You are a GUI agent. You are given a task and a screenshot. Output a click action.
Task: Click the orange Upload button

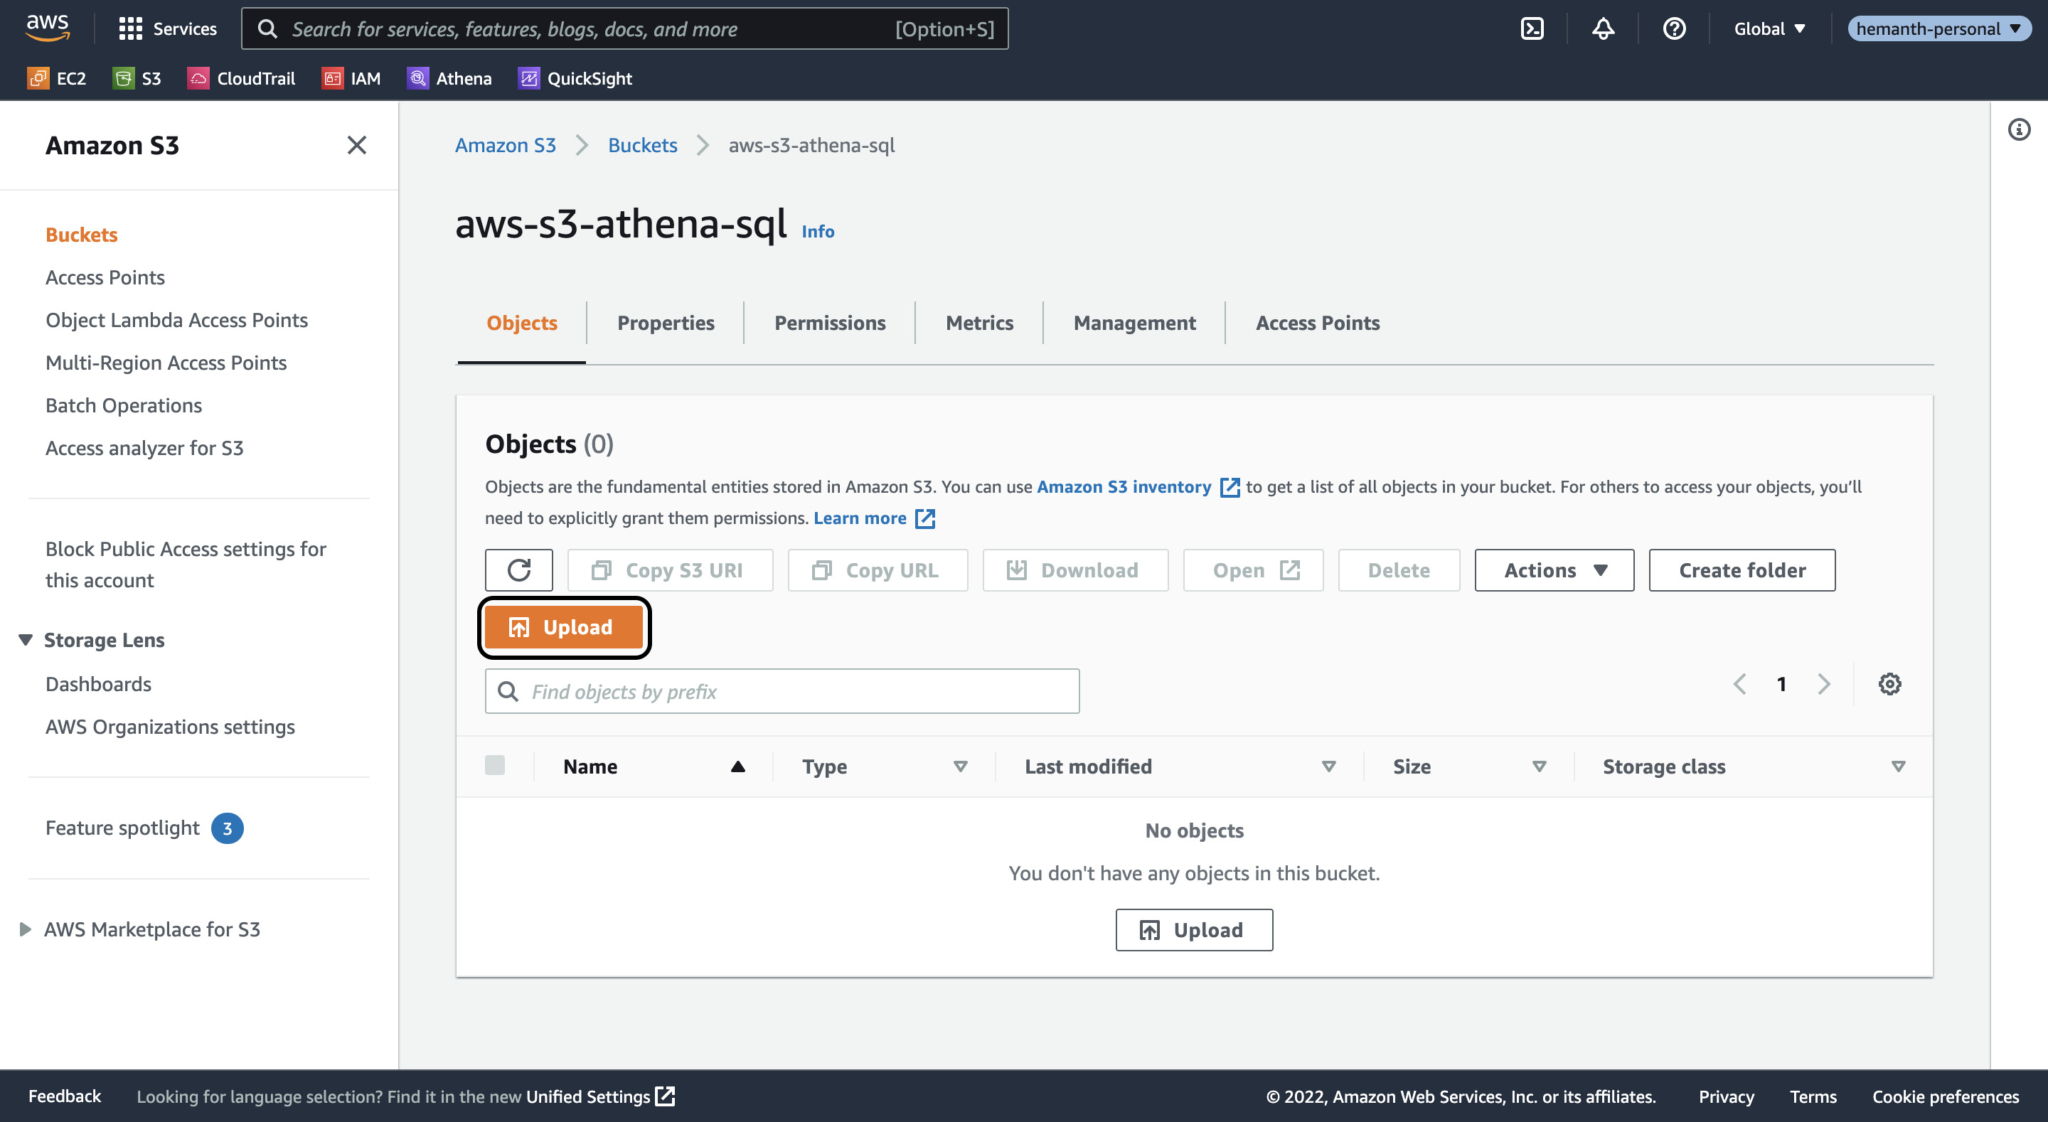(x=565, y=627)
